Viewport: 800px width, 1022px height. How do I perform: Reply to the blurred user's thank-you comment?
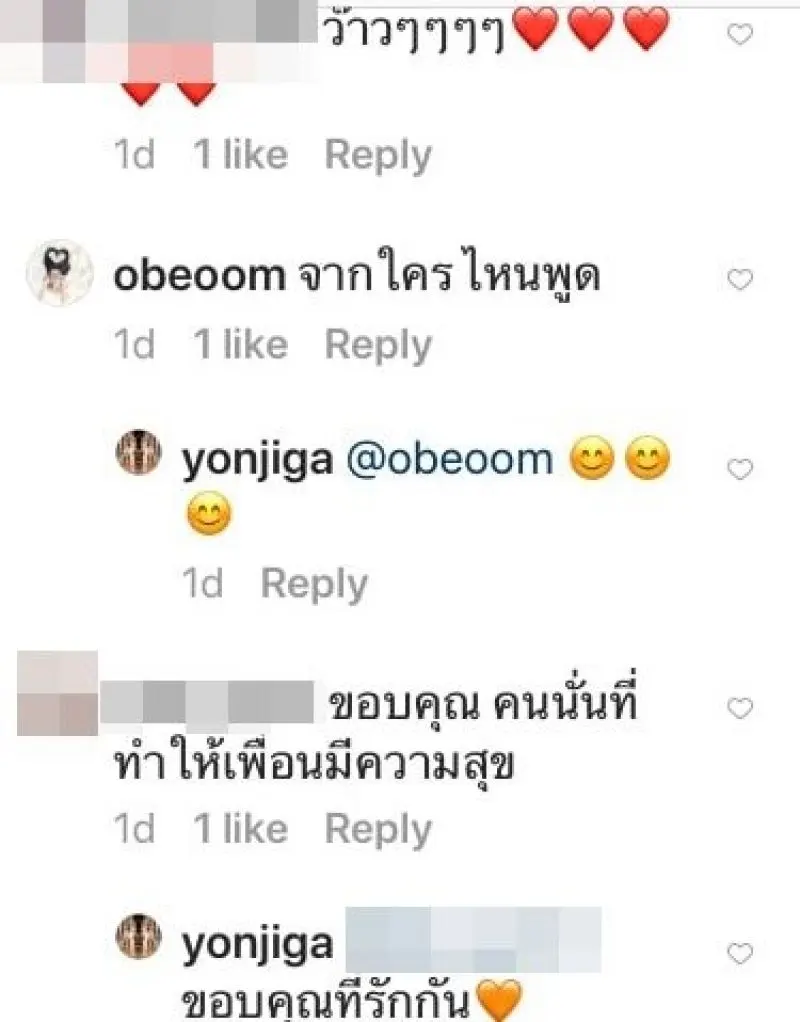pos(378,830)
